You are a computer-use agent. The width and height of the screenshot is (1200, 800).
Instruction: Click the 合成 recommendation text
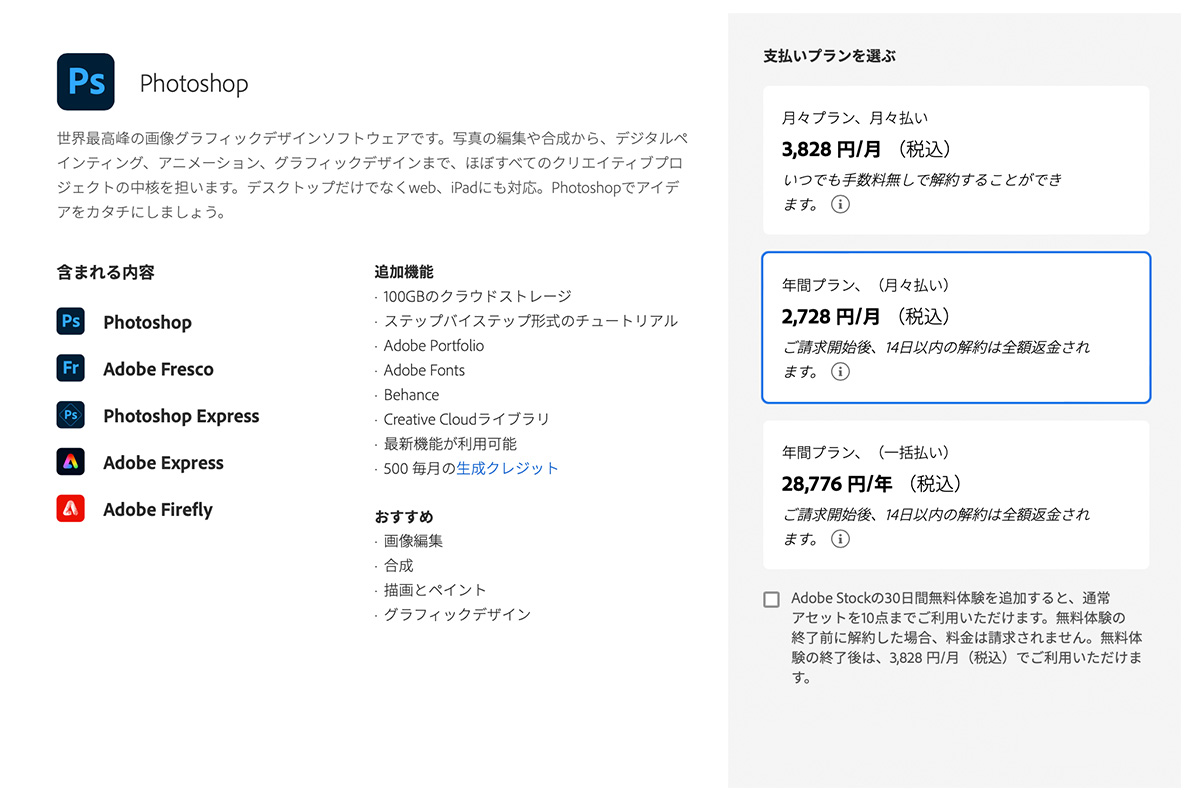click(398, 565)
